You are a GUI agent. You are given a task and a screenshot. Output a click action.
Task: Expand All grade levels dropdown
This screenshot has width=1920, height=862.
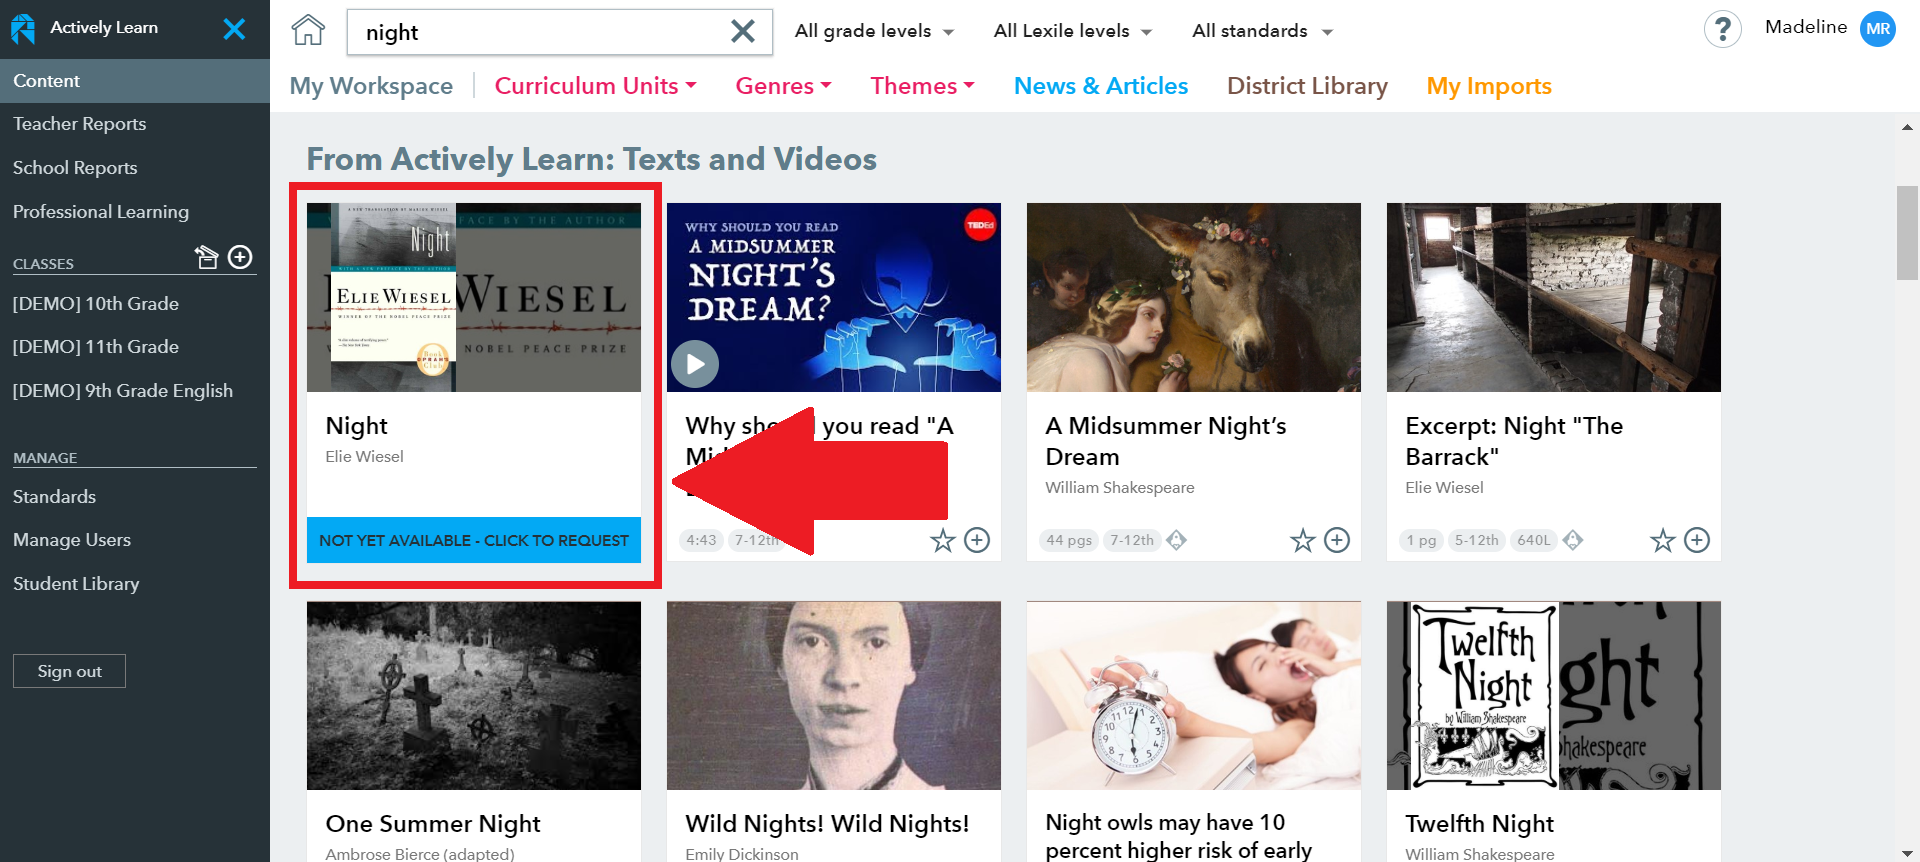[x=874, y=31]
